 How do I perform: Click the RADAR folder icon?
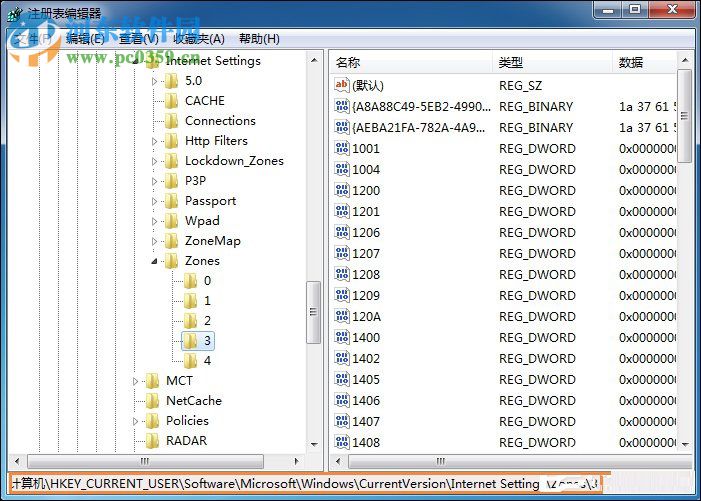152,441
